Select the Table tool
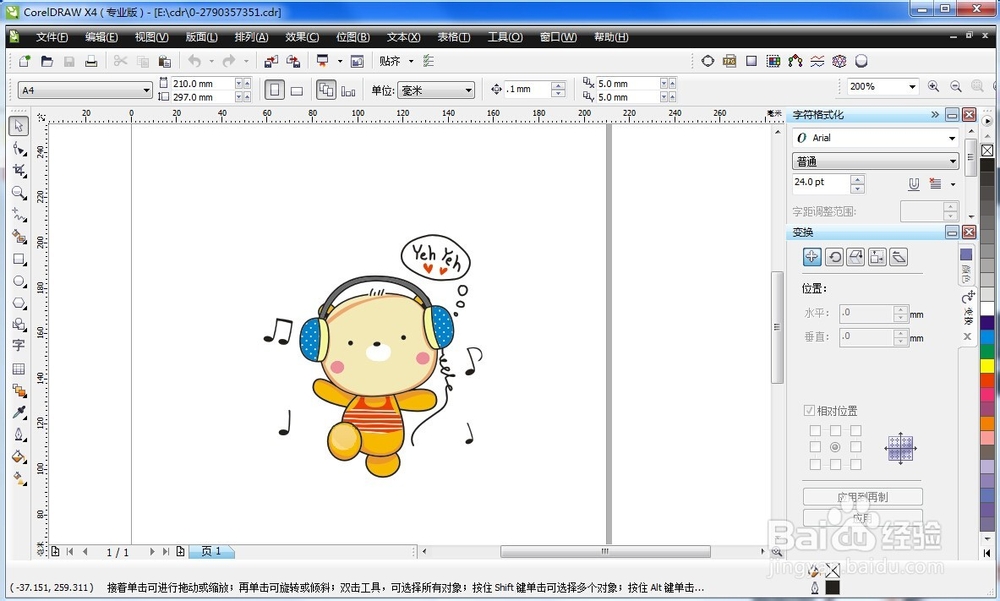Screen dimensions: 1000x601 click(19, 369)
